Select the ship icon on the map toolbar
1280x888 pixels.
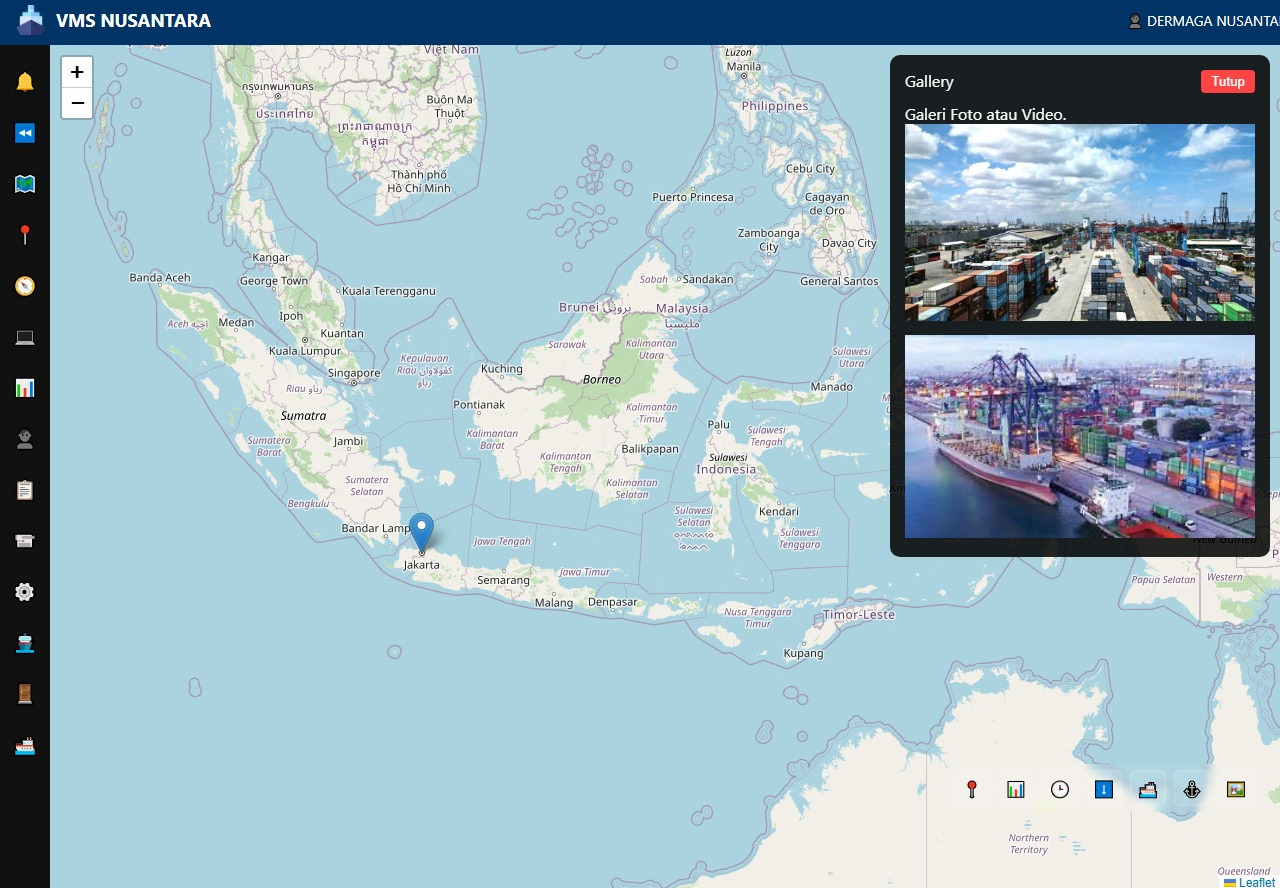click(1147, 789)
